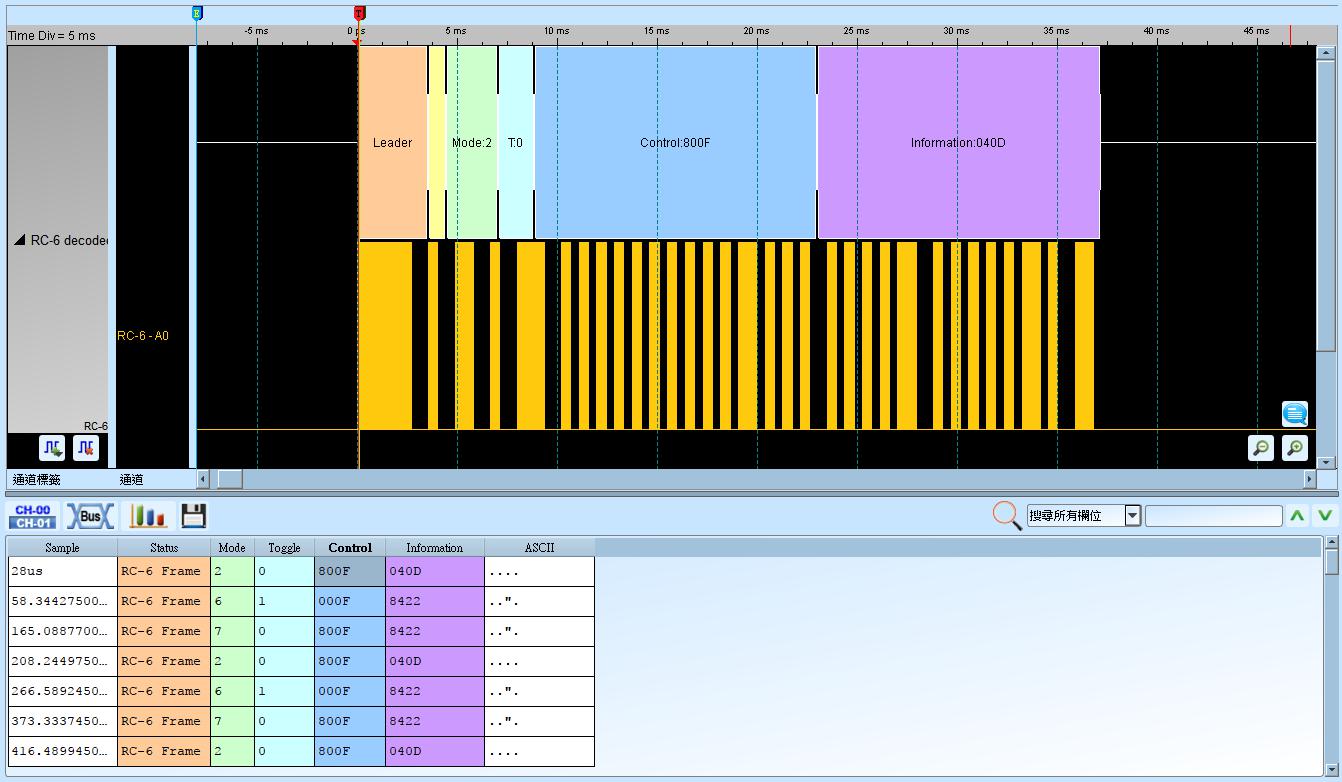The width and height of the screenshot is (1342, 782).
Task: Sort by Control column header
Action: coord(350,547)
